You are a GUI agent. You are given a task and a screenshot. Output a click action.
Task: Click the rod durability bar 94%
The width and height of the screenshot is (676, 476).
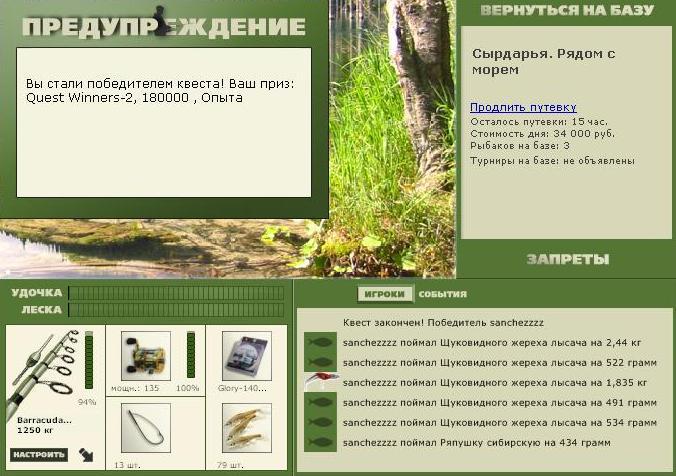[89, 360]
